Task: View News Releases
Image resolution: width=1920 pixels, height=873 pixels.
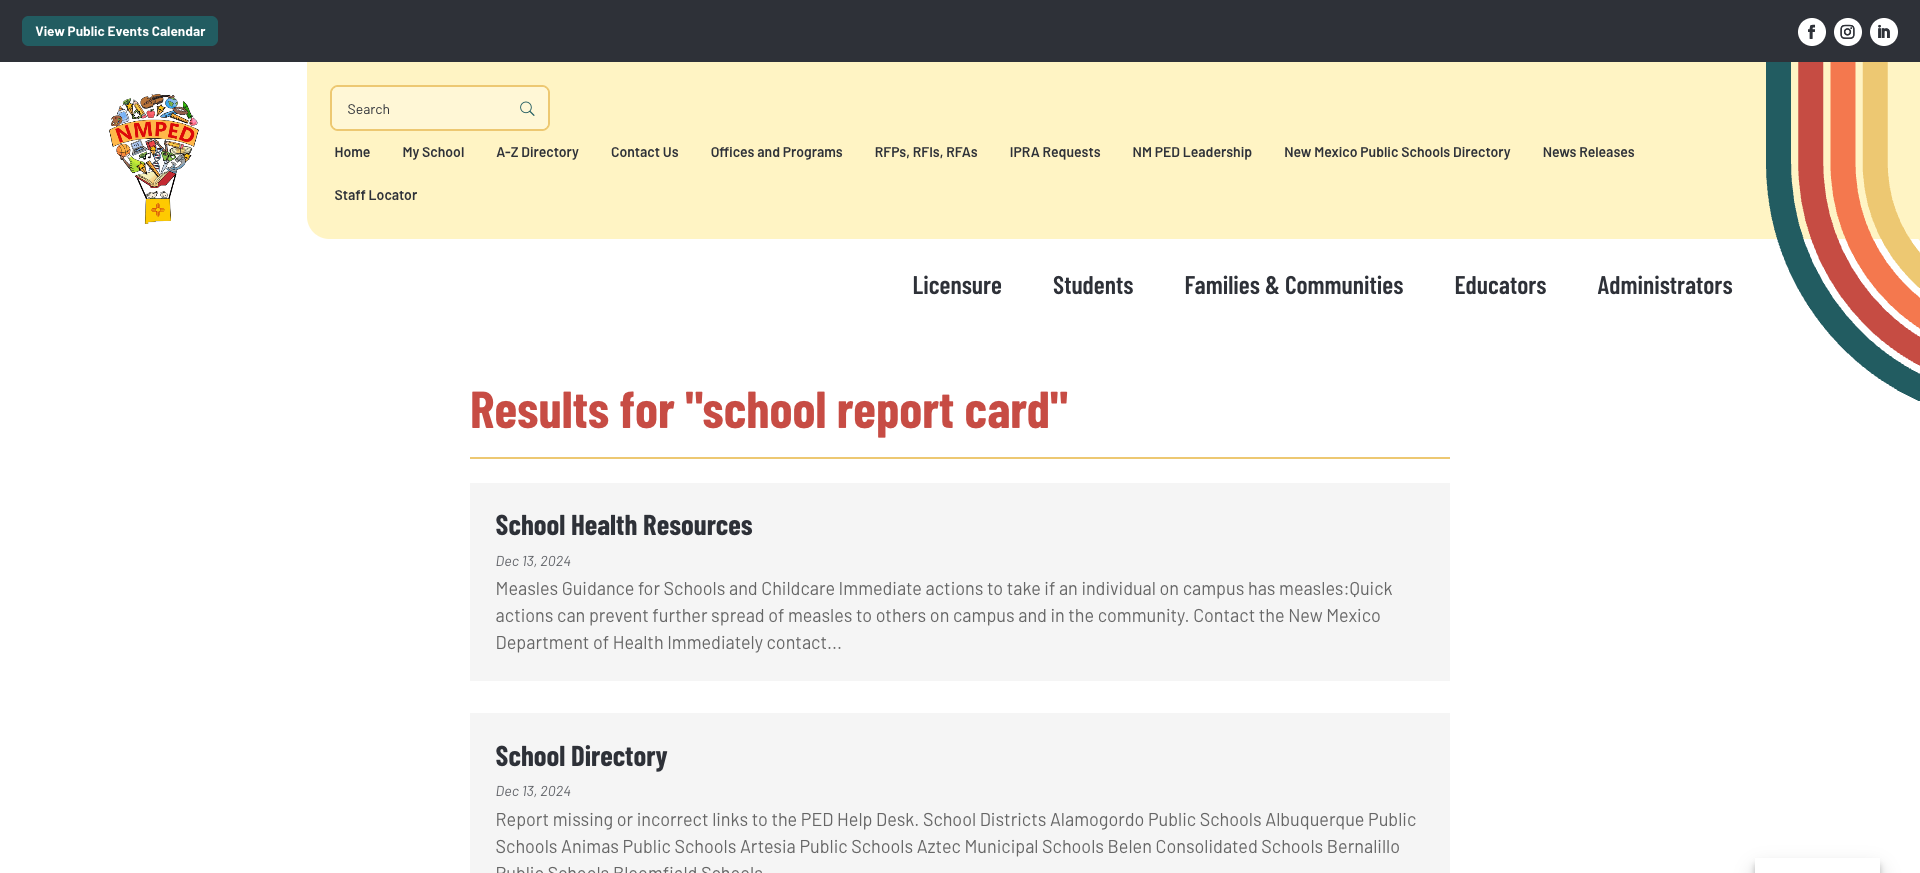Action: pos(1588,152)
